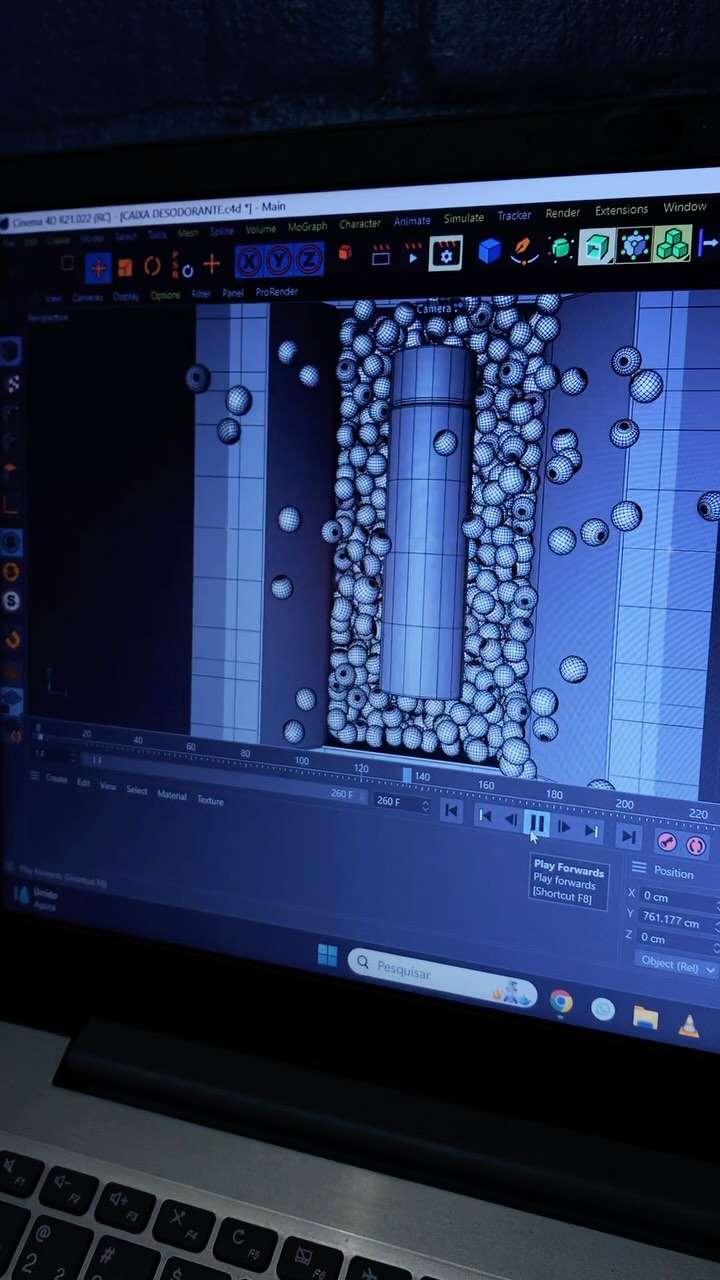720x1280 pixels.
Task: Toggle the X axis lock
Action: (249, 262)
